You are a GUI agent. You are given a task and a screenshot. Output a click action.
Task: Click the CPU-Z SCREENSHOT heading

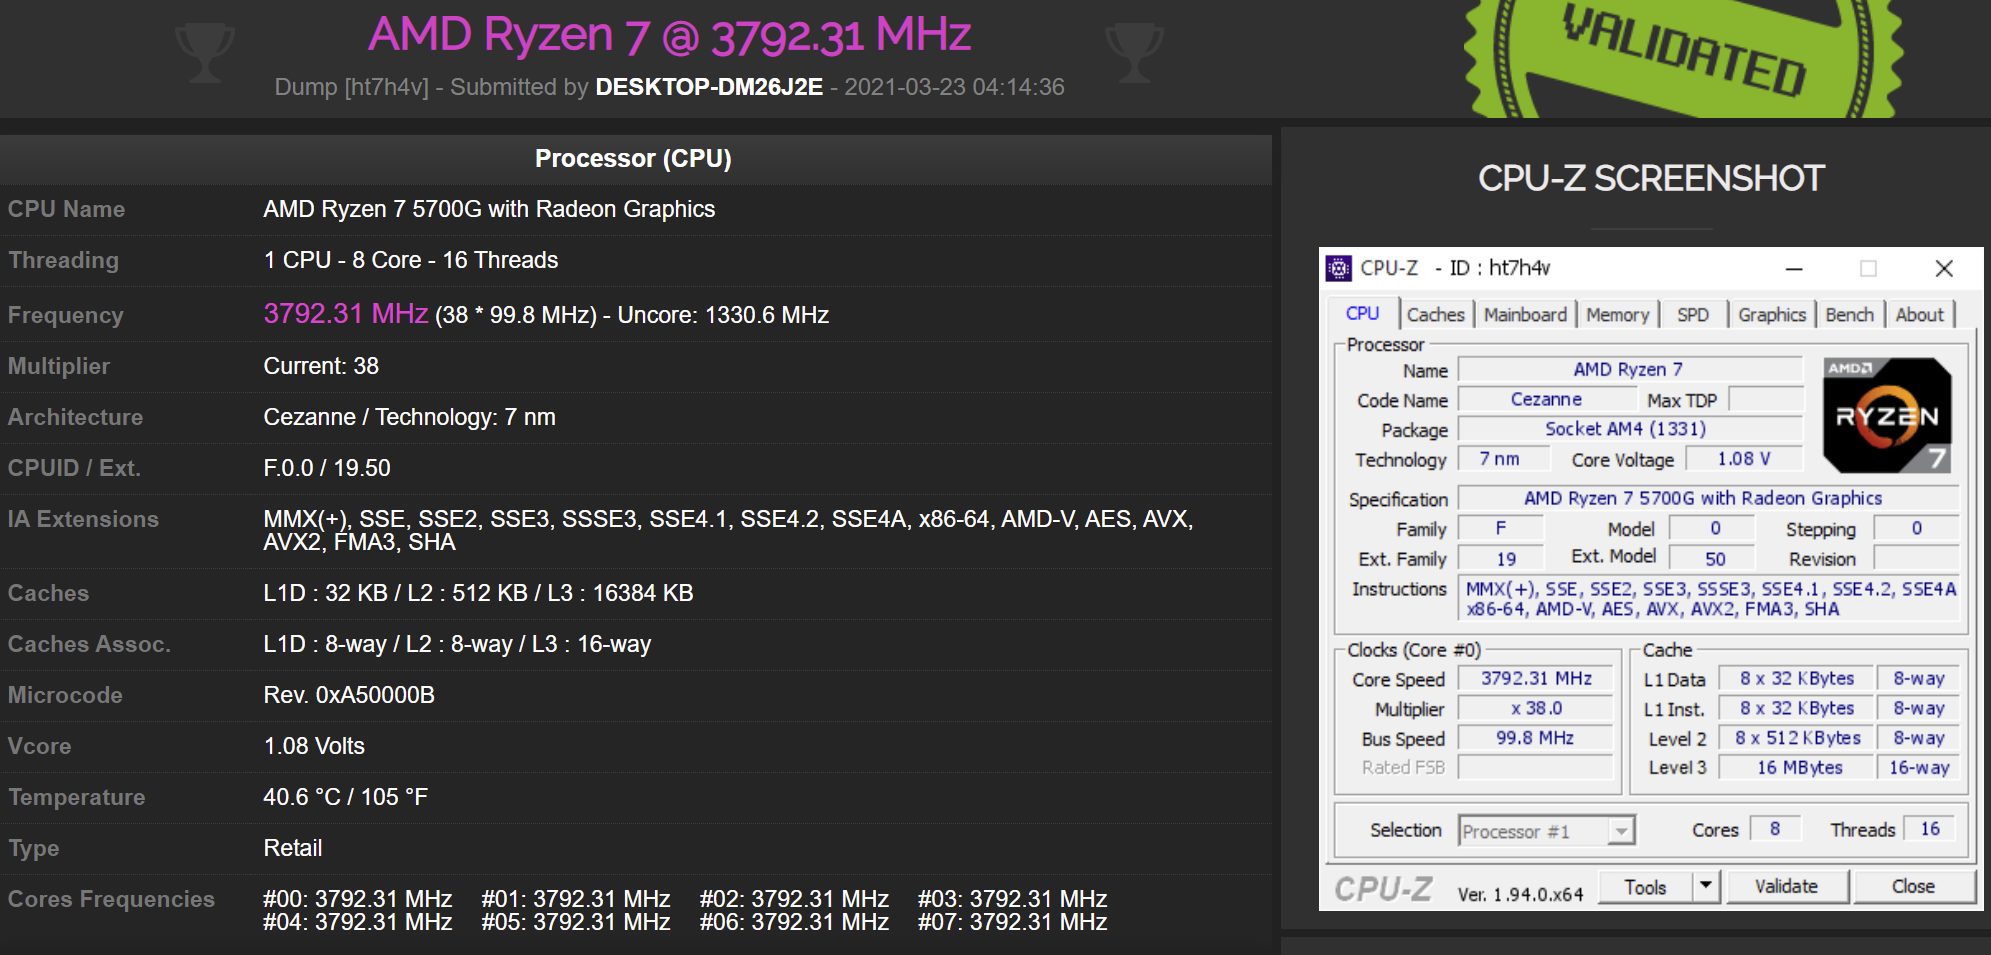(1652, 178)
